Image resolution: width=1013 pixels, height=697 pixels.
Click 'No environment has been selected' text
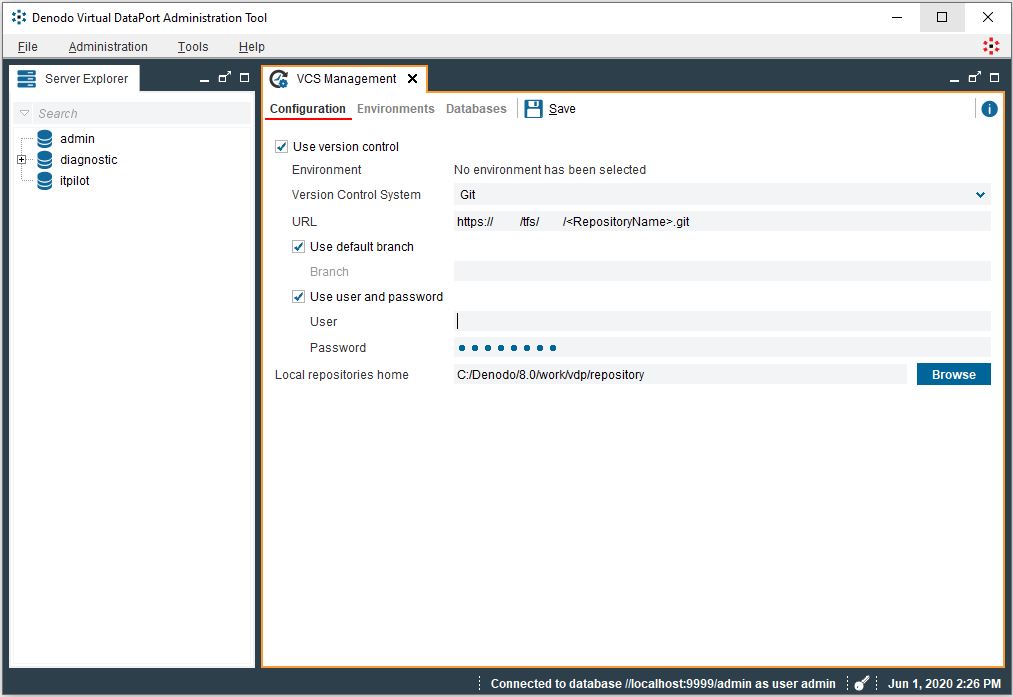pyautogui.click(x=550, y=169)
